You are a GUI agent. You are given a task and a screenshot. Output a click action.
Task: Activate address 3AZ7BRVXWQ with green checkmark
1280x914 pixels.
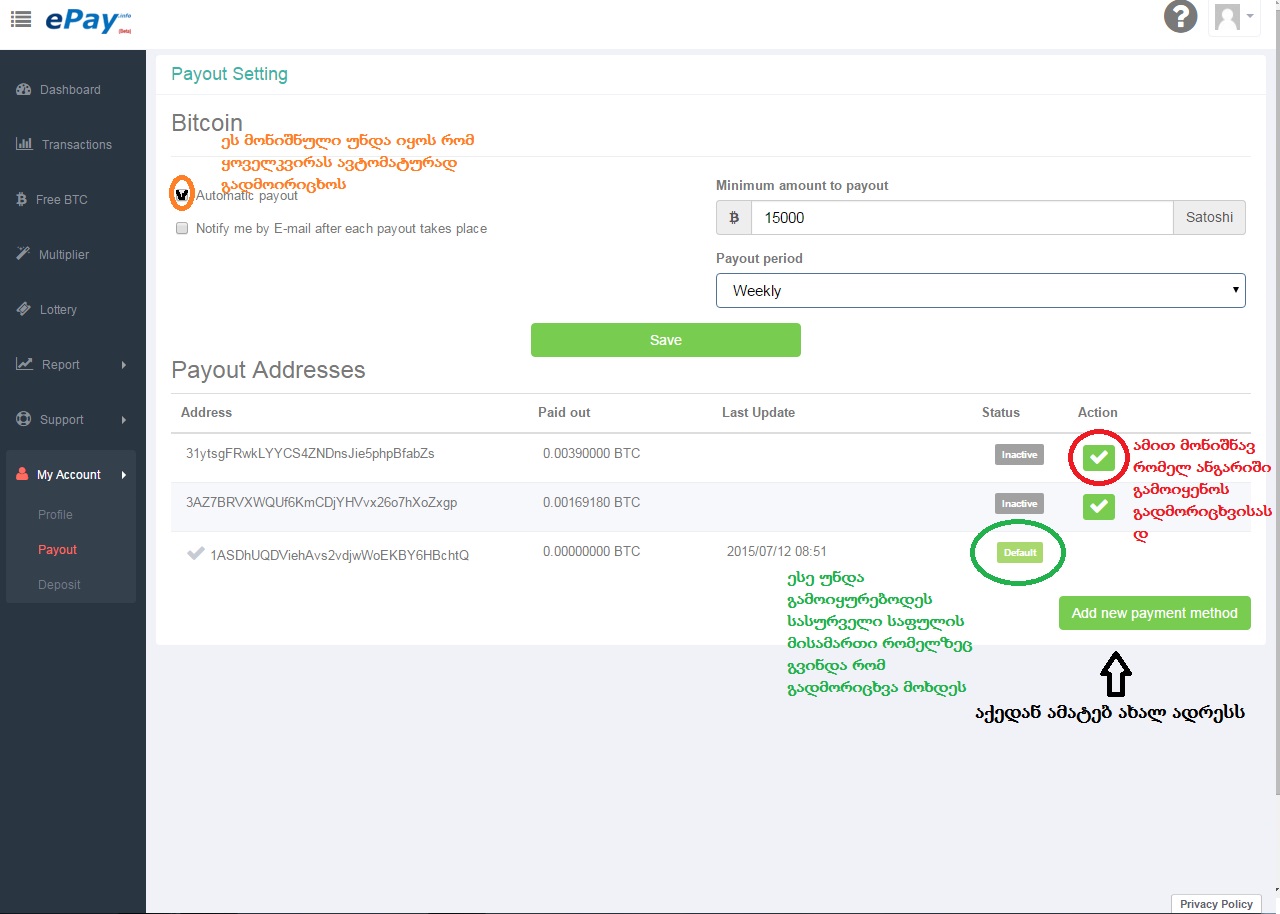tap(1099, 506)
